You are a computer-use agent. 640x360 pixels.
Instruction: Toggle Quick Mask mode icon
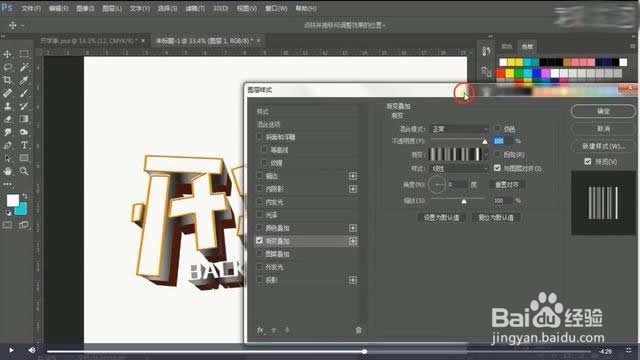[x=7, y=225]
